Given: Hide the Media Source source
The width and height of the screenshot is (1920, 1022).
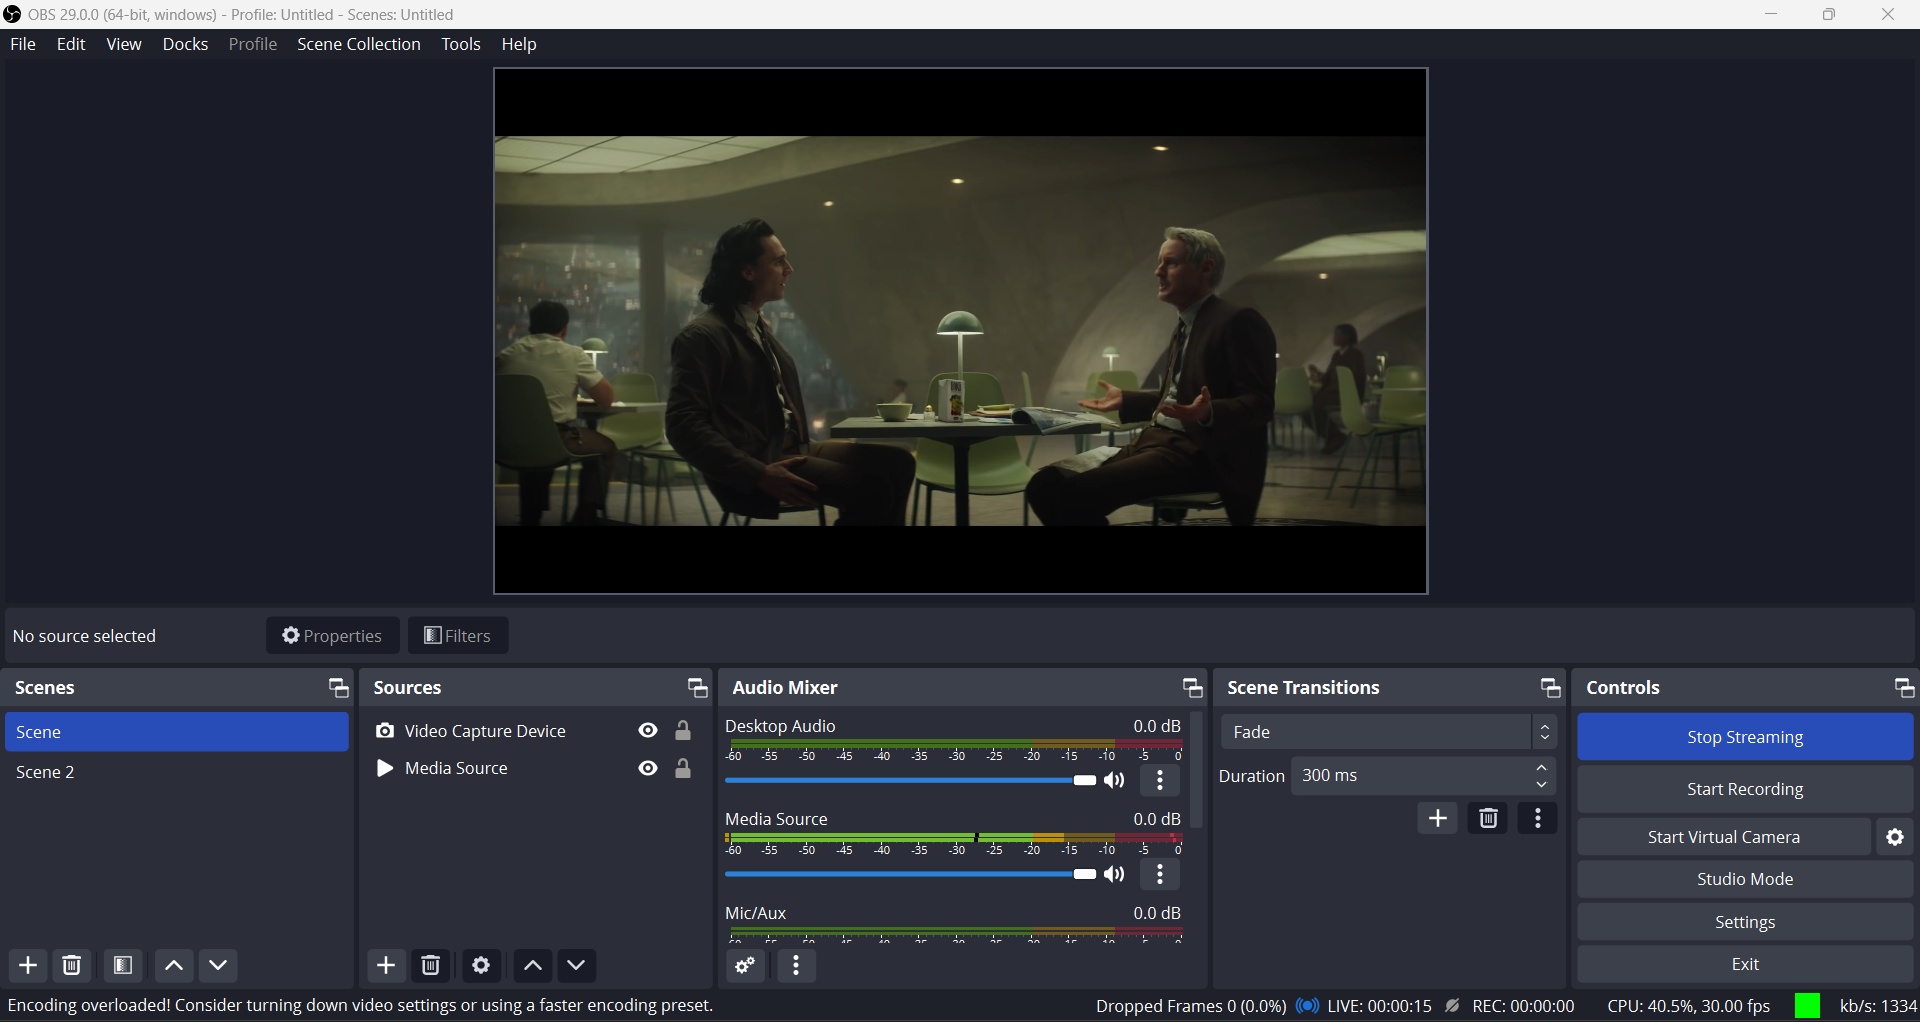Looking at the screenshot, I should 648,768.
